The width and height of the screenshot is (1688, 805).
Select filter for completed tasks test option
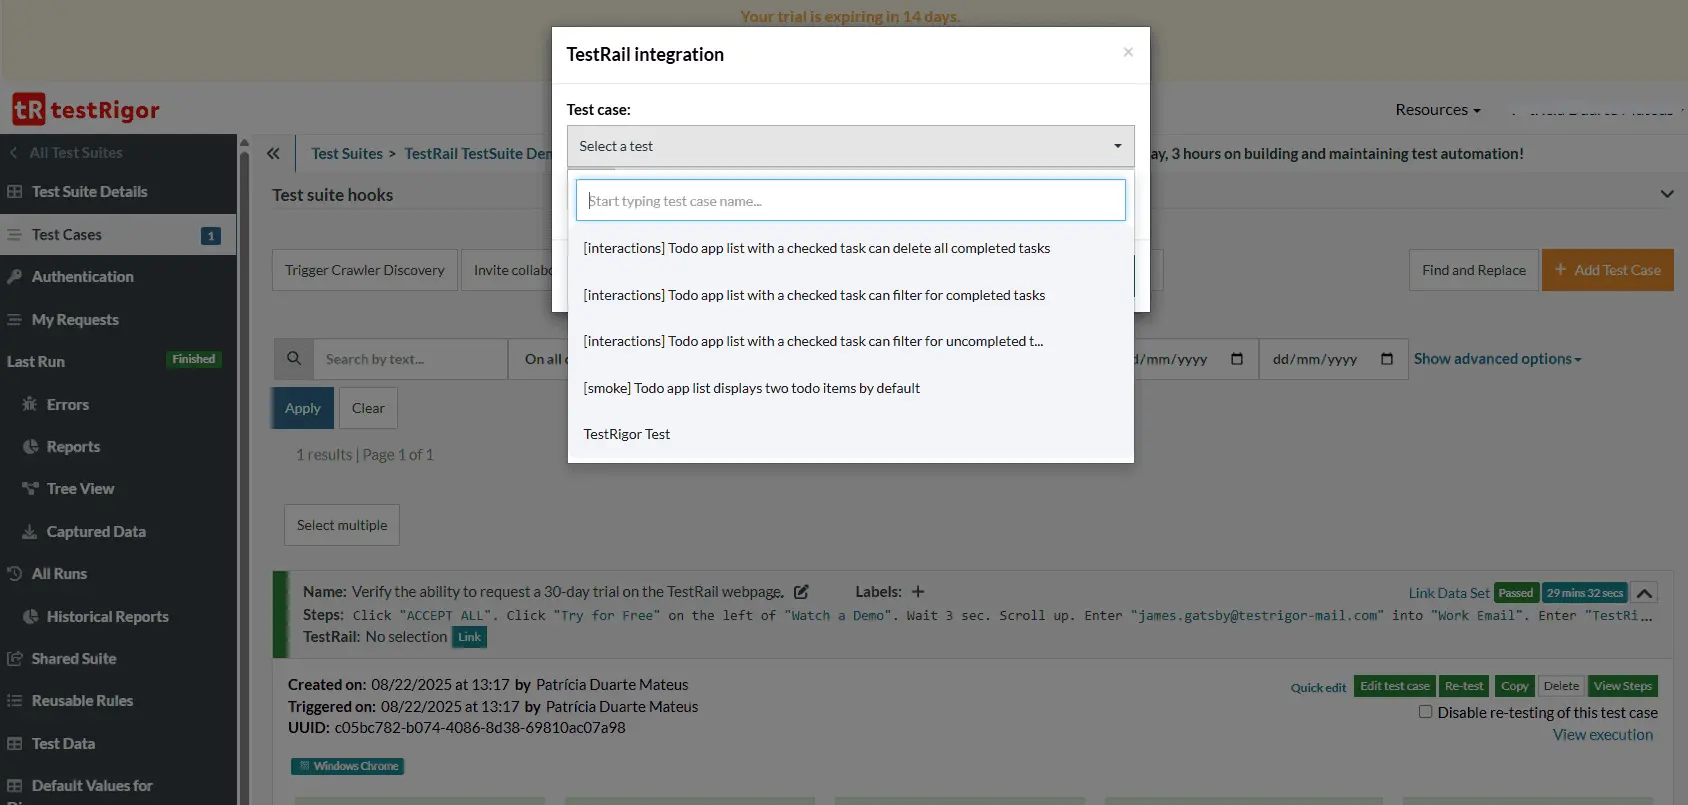[850, 295]
